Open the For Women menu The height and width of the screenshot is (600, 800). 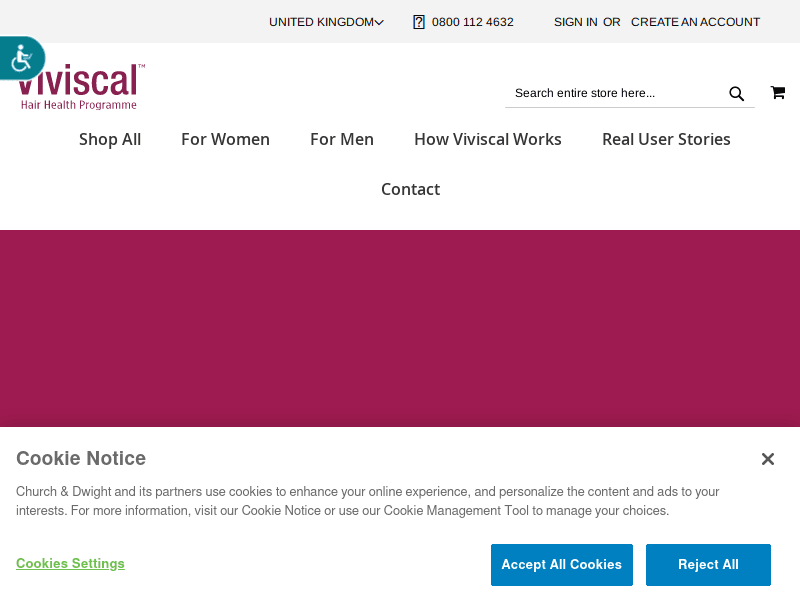225,139
